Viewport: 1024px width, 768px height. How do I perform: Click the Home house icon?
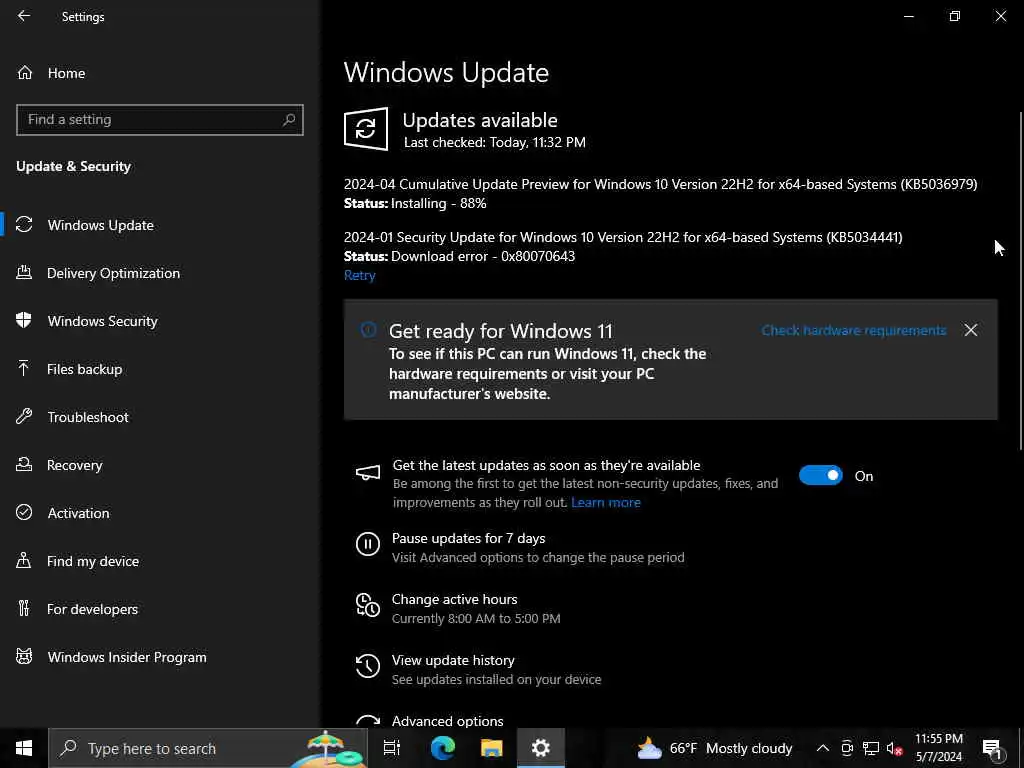click(25, 72)
